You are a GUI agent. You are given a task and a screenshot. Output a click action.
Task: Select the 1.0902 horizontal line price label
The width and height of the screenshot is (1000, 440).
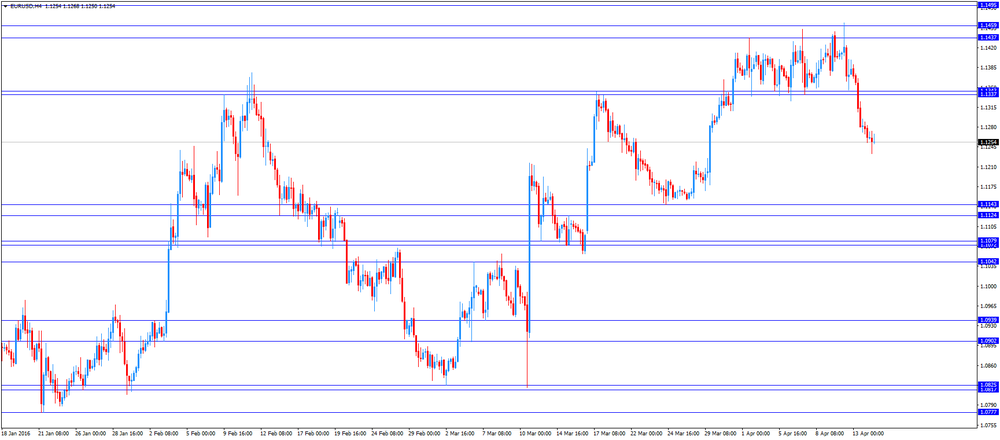pos(987,341)
